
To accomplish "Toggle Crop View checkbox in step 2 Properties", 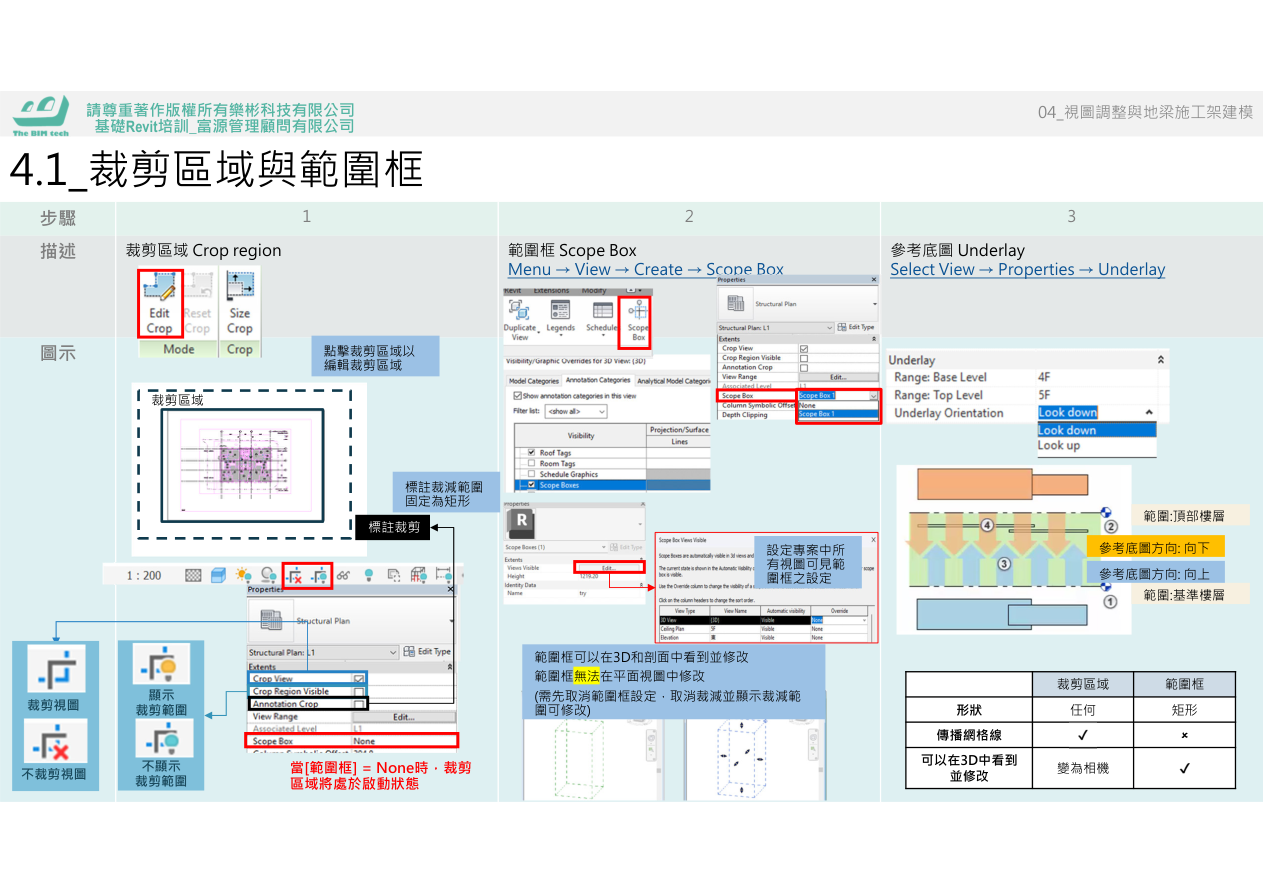I will coord(804,349).
